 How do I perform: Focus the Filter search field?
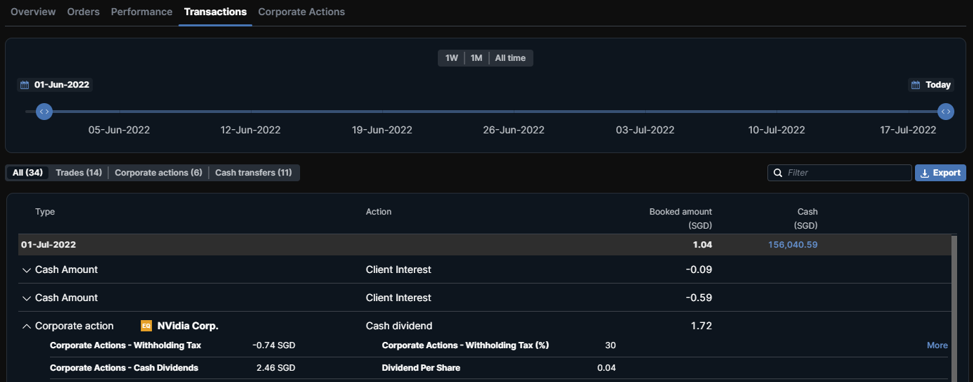tap(840, 173)
